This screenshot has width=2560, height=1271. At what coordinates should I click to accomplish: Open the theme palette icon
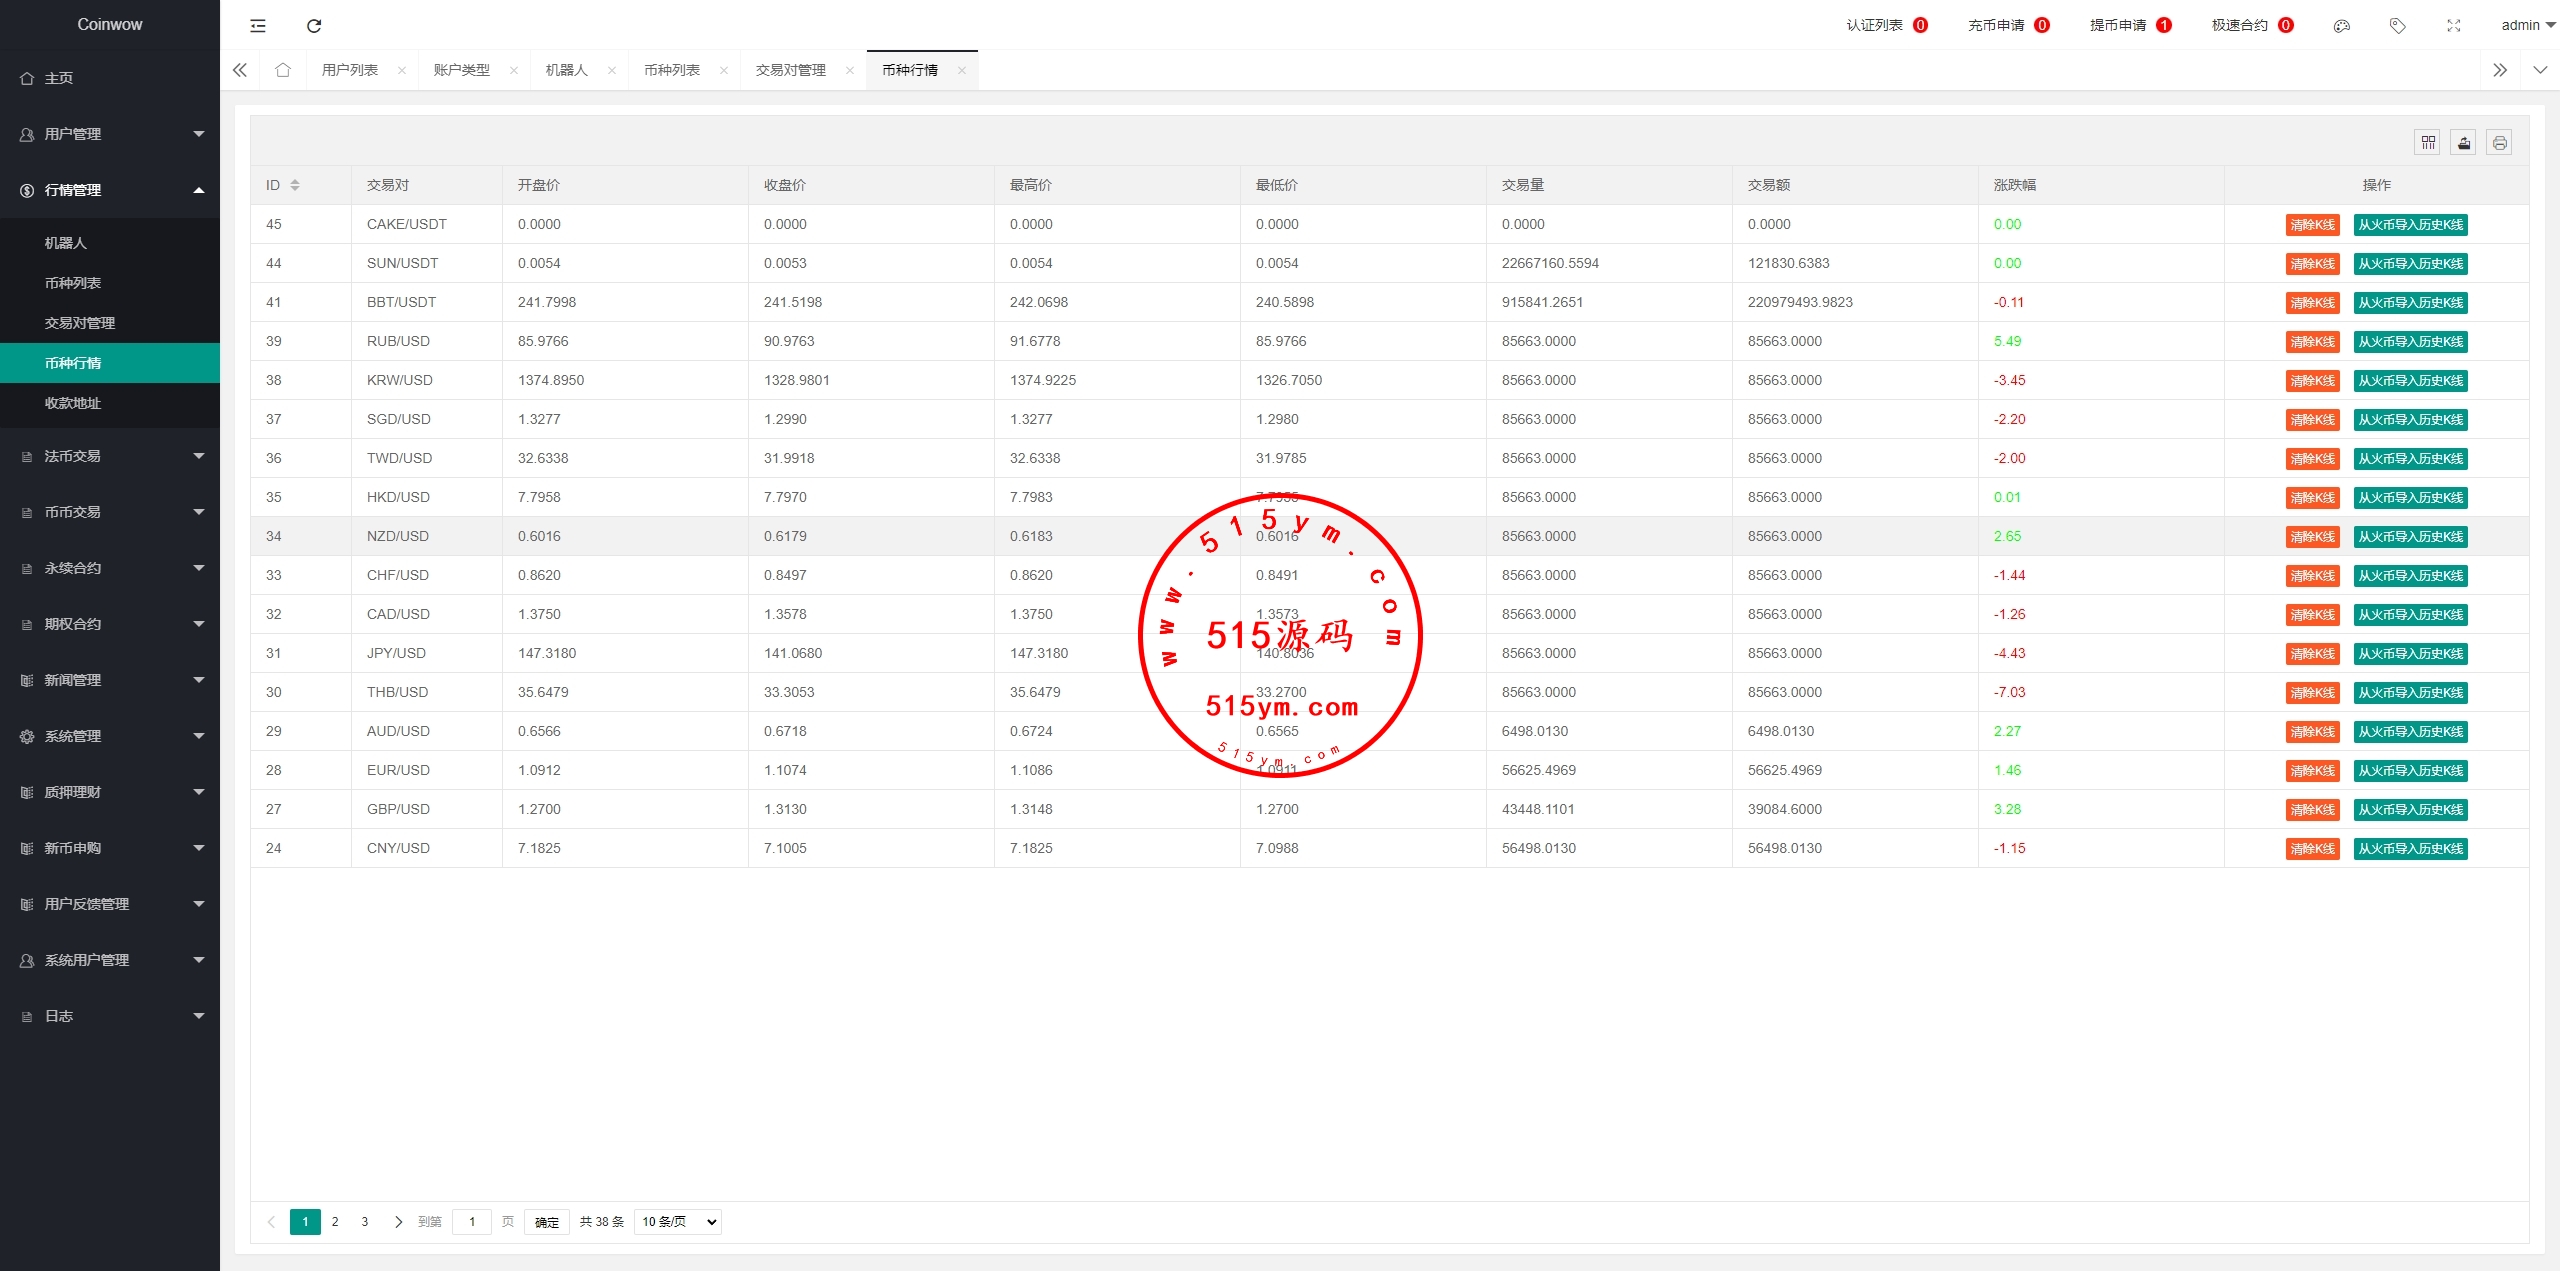2341,25
